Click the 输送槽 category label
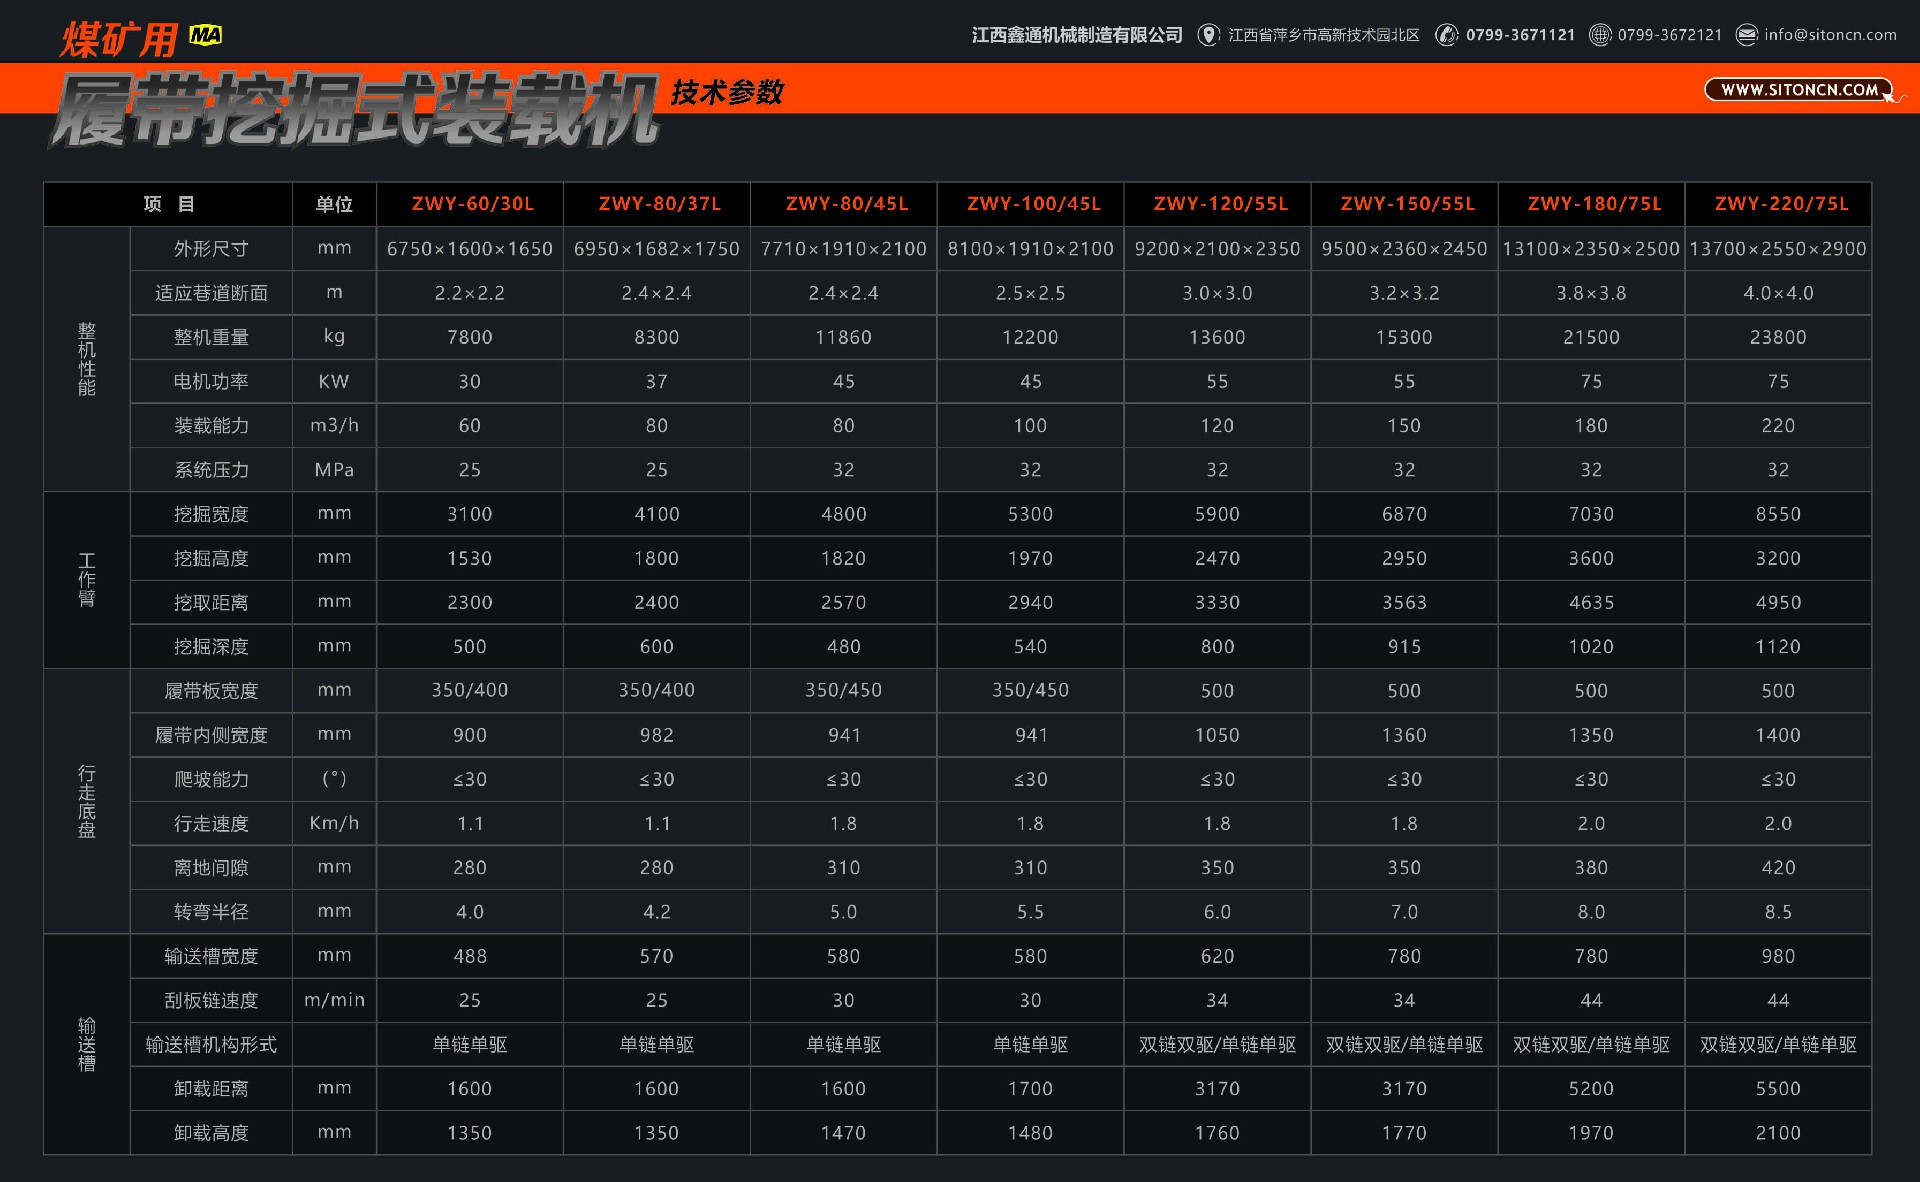This screenshot has height=1182, width=1920. coord(87,1044)
